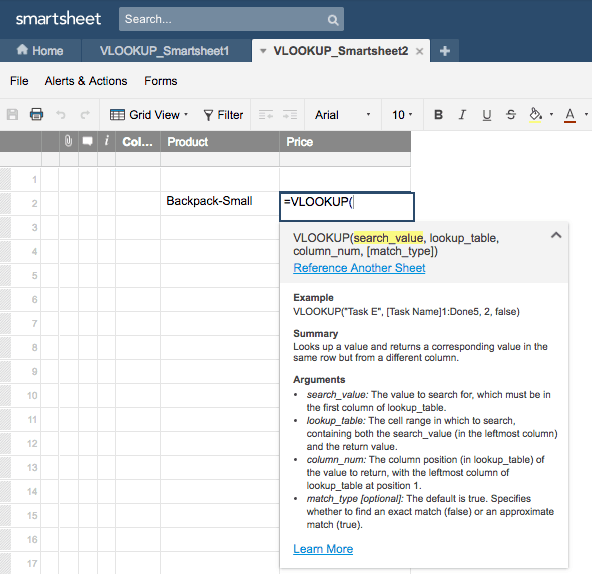Select row number 10

click(32, 395)
